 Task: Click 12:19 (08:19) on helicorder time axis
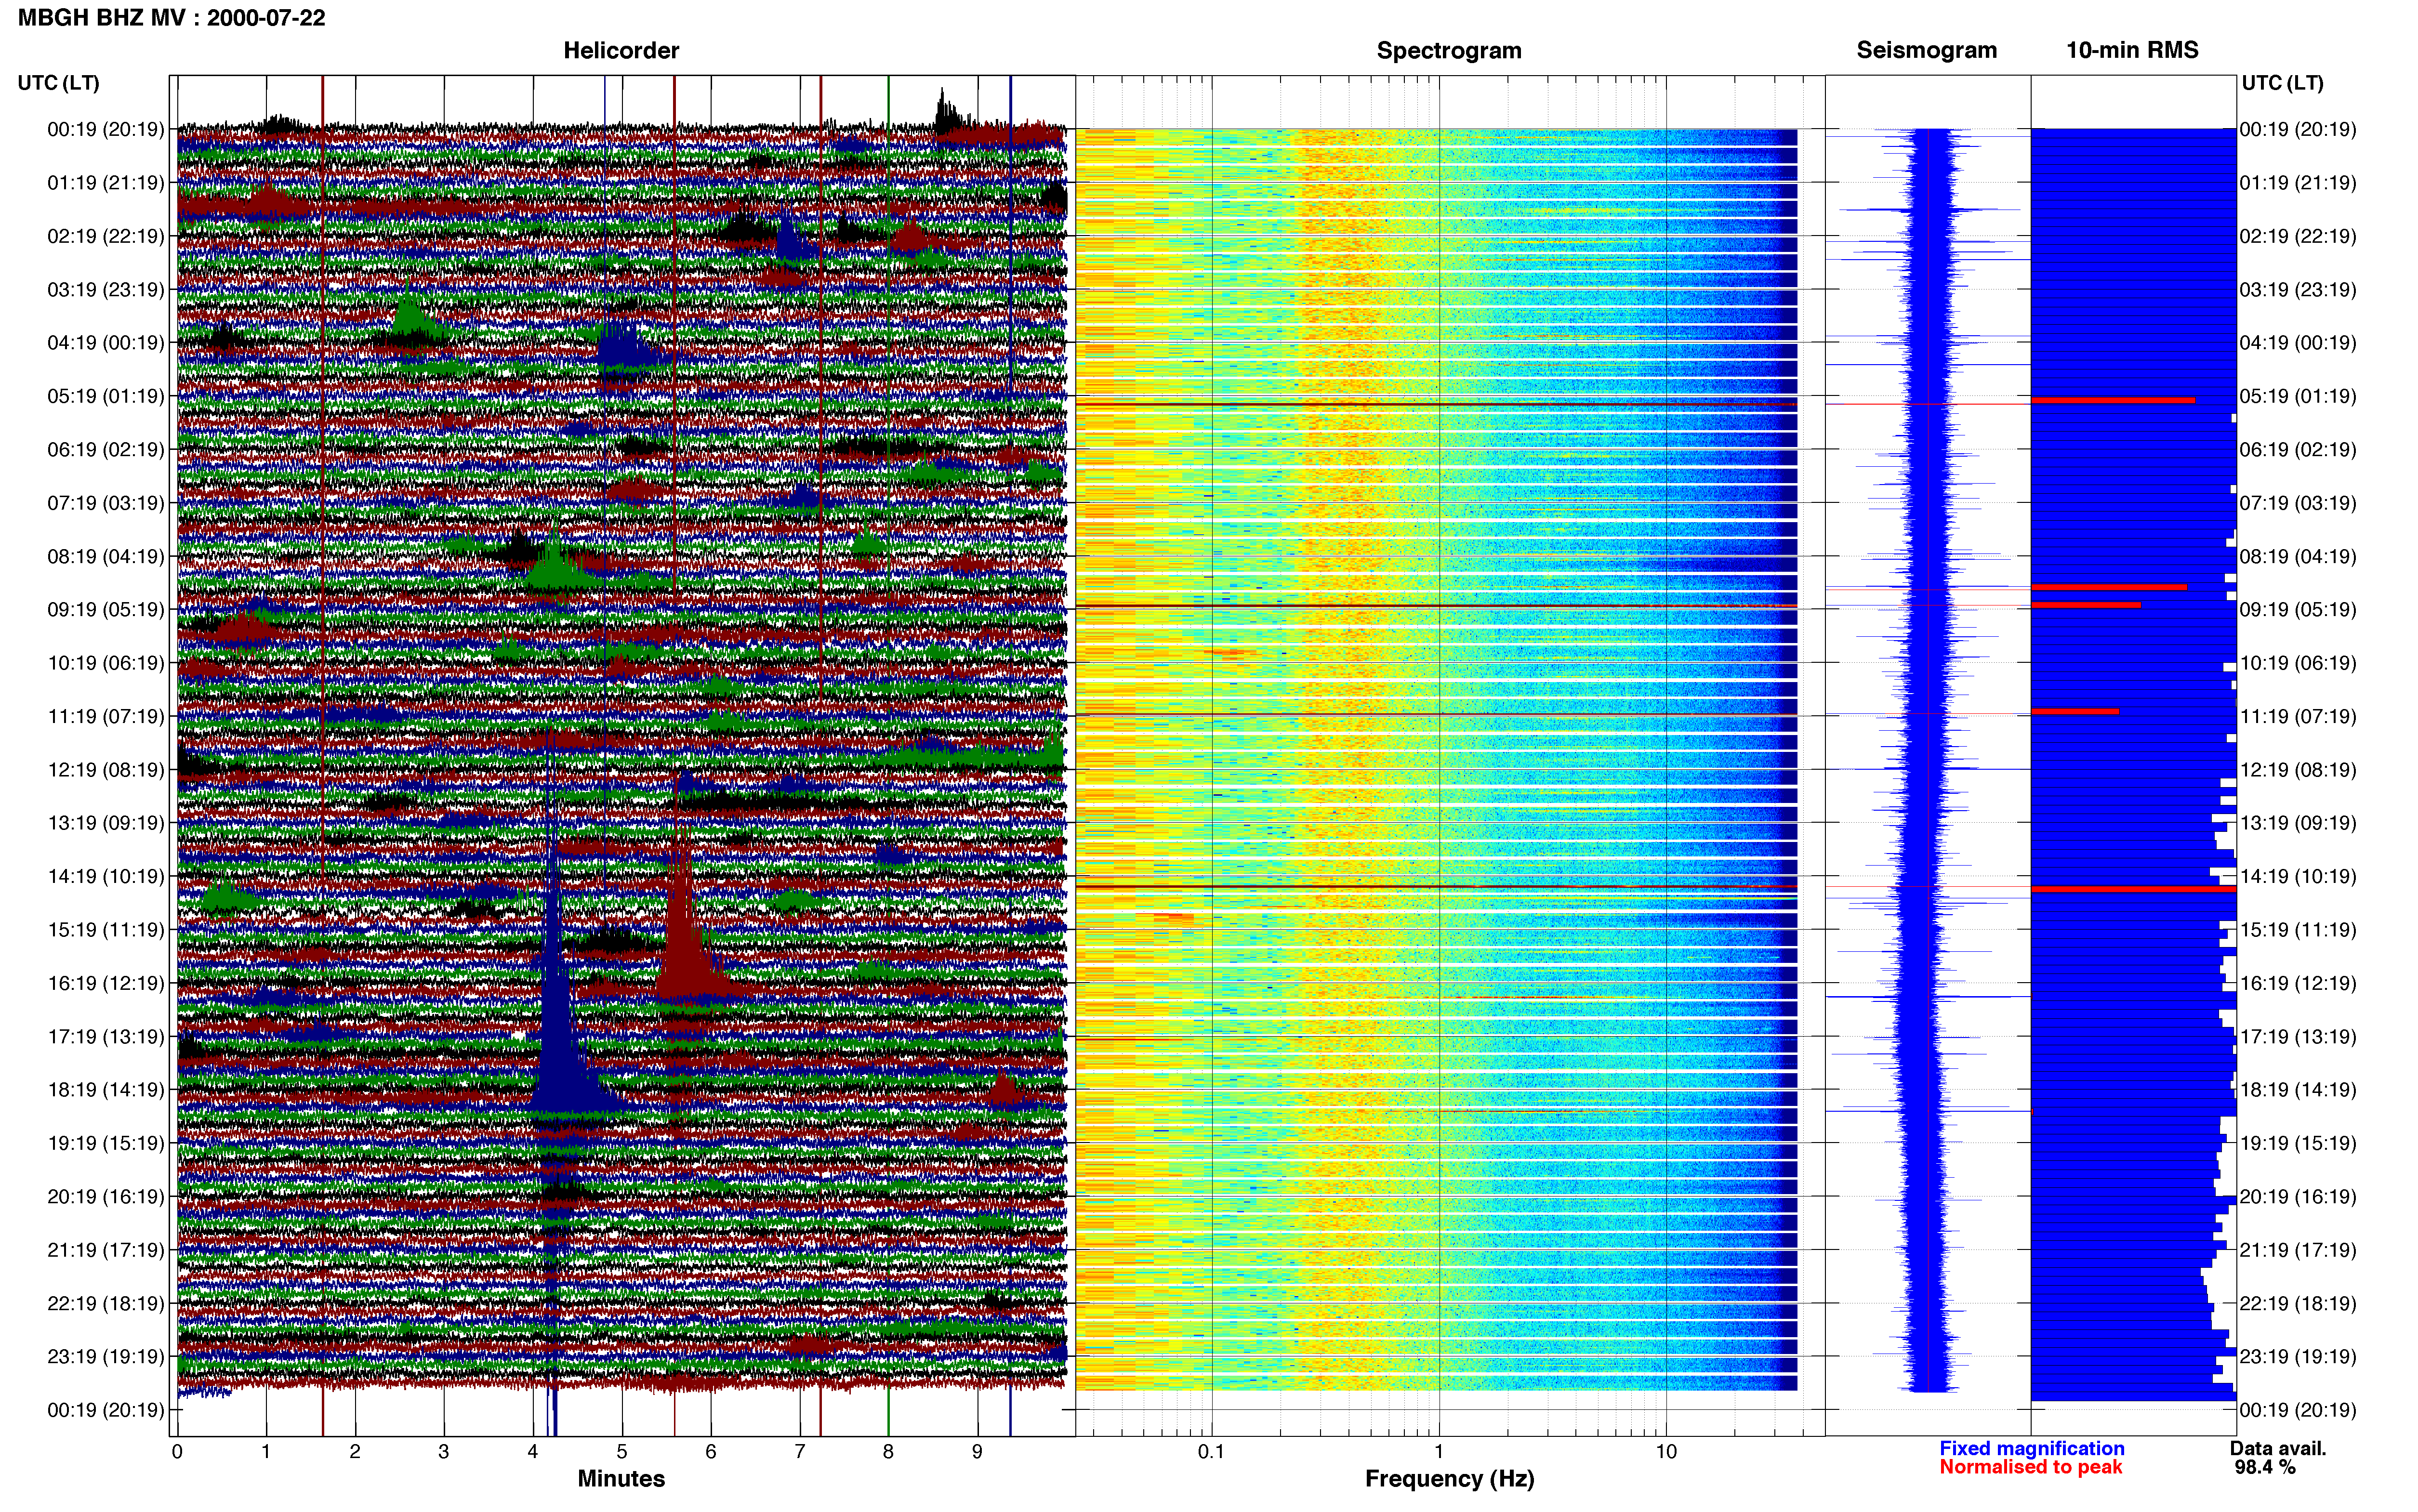pyautogui.click(x=105, y=770)
